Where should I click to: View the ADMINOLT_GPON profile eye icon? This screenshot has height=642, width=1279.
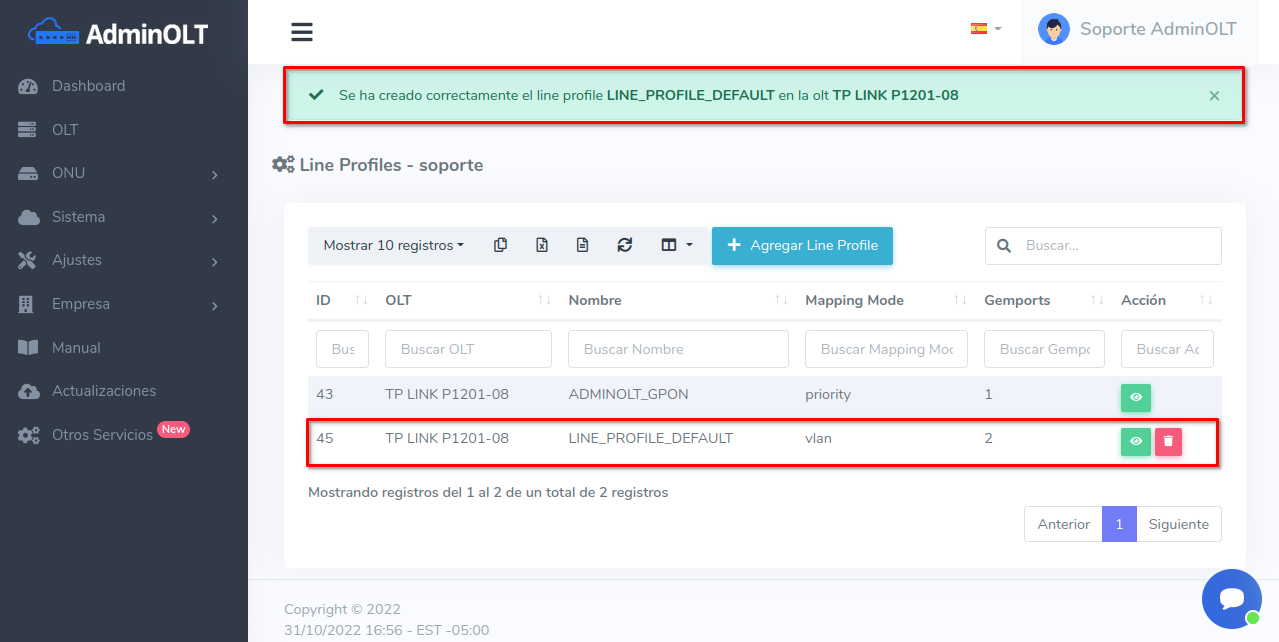(x=1136, y=397)
